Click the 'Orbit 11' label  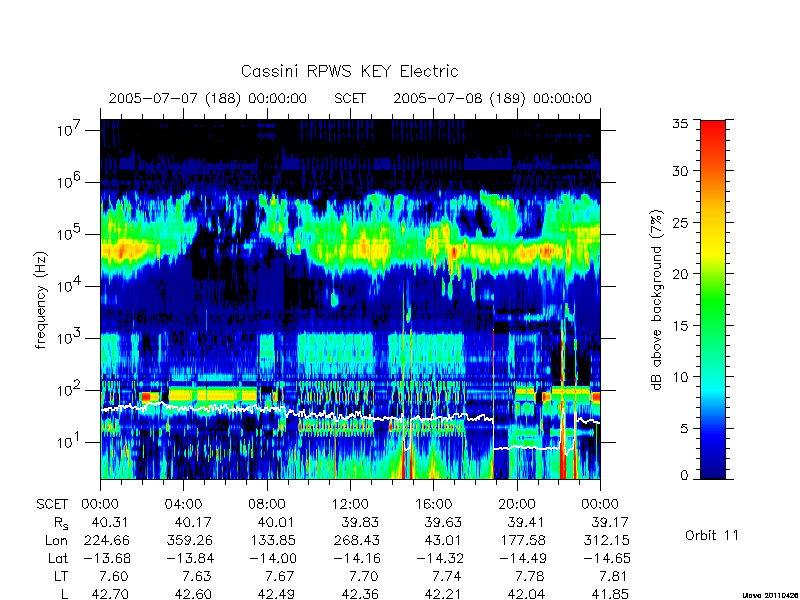(x=711, y=535)
